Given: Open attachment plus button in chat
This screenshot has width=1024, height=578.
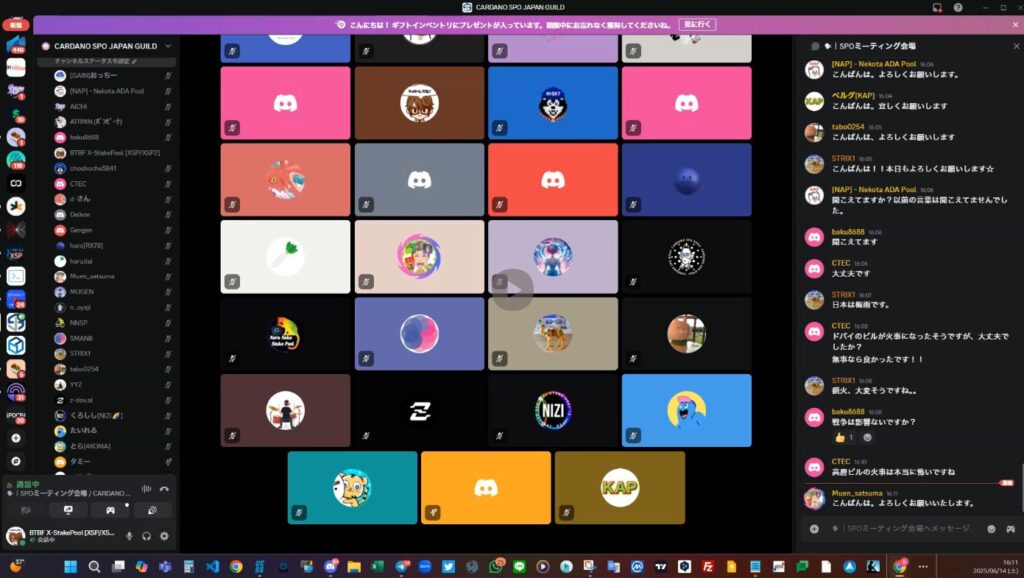Looking at the screenshot, I should (814, 528).
